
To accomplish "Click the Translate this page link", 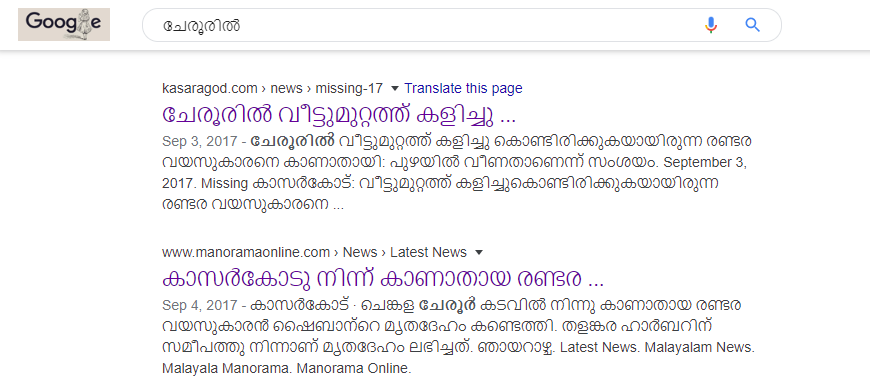I will [x=463, y=88].
